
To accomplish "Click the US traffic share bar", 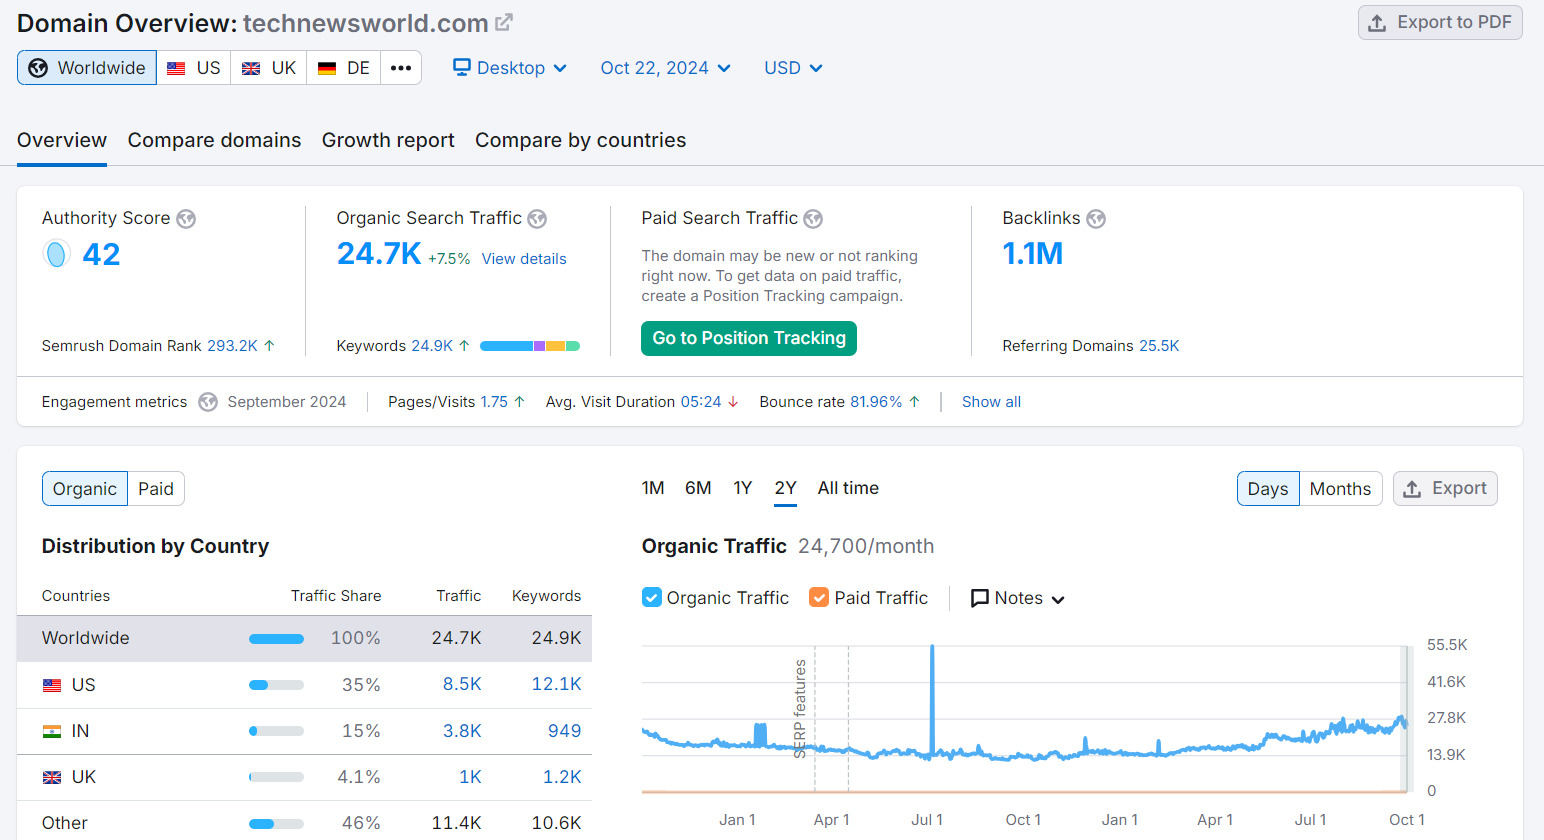I will (x=276, y=685).
